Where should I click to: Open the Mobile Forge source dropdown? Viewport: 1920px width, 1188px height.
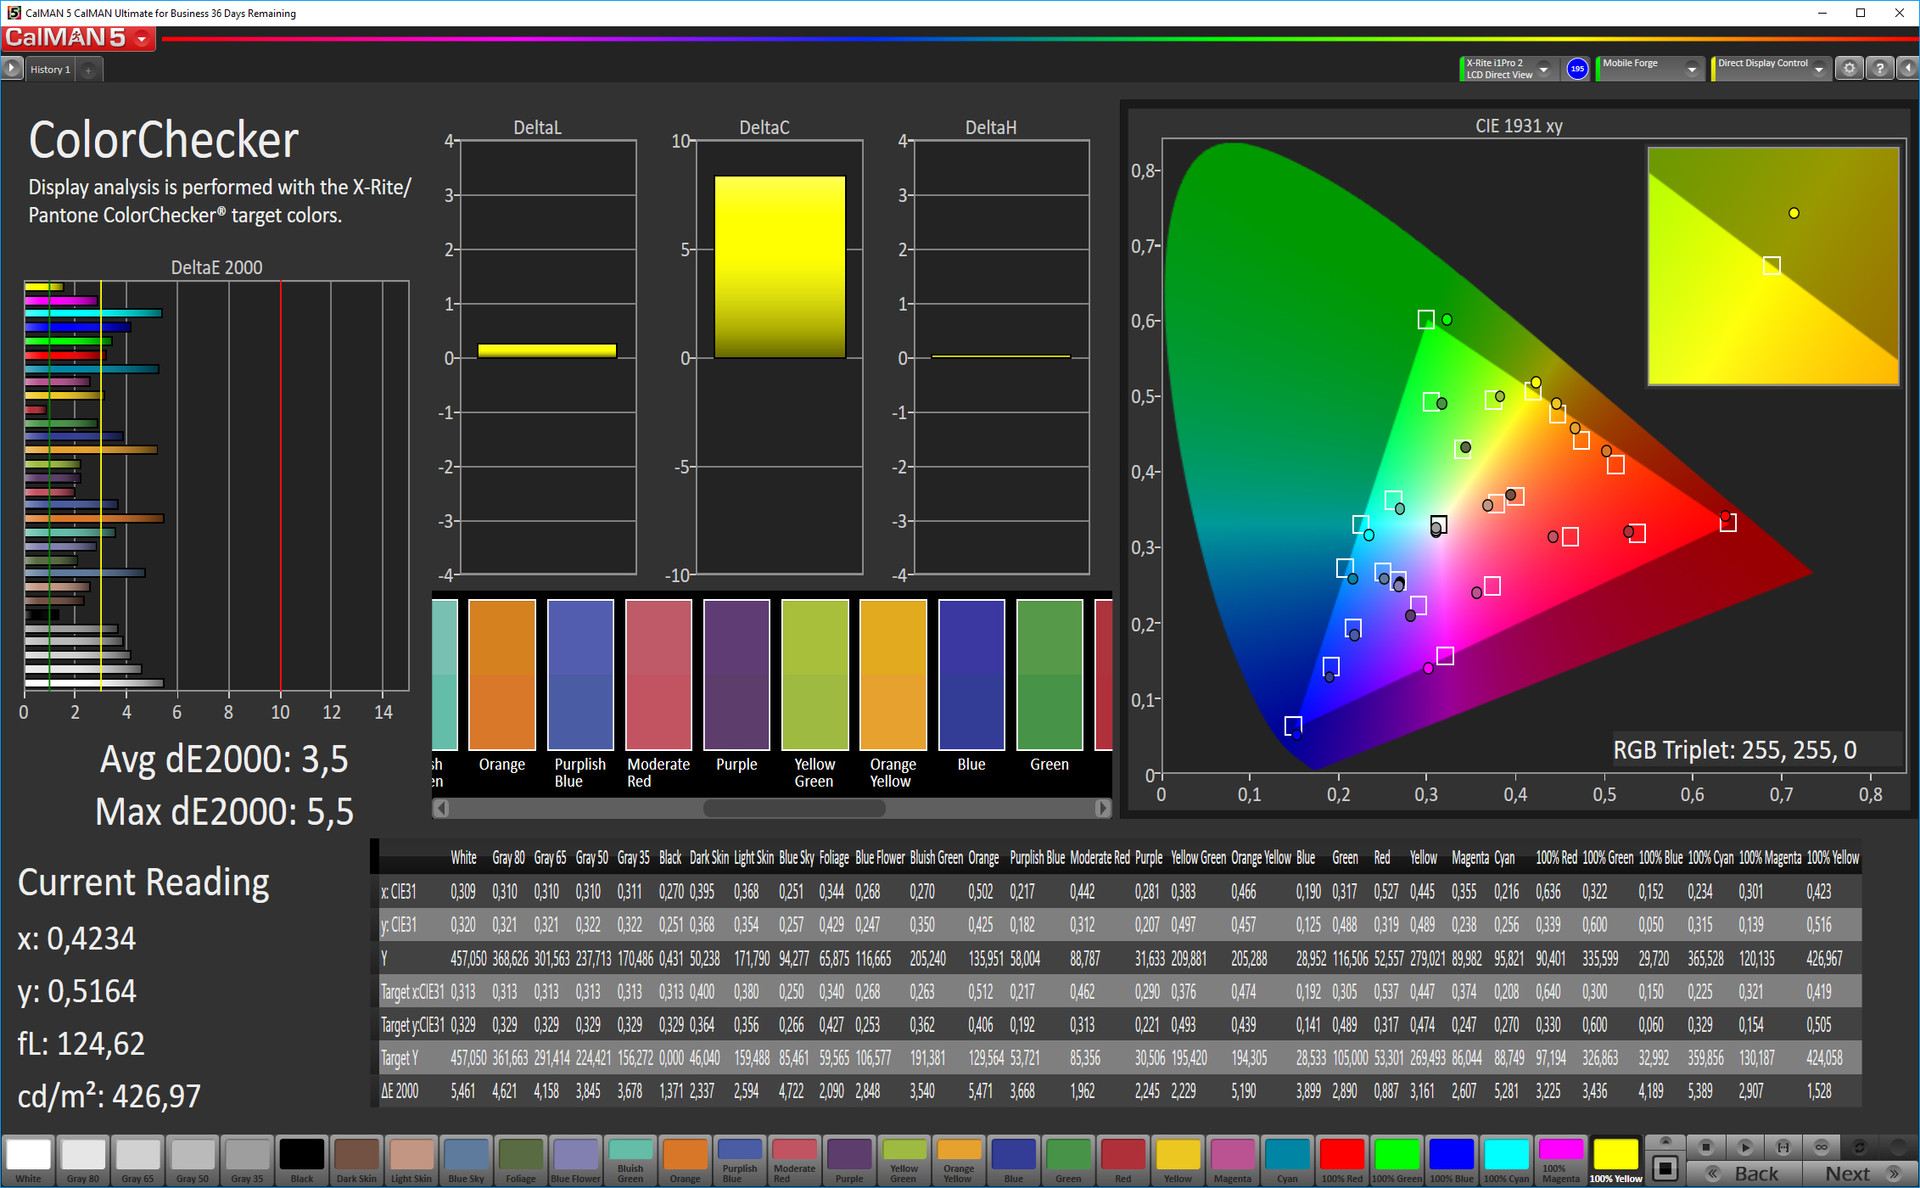point(1691,69)
